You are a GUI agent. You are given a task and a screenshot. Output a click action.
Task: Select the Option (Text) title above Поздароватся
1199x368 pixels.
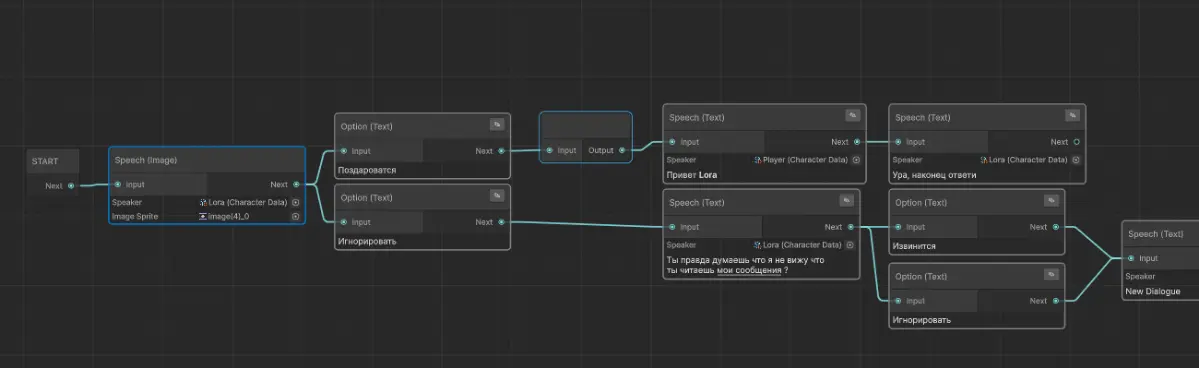point(366,126)
